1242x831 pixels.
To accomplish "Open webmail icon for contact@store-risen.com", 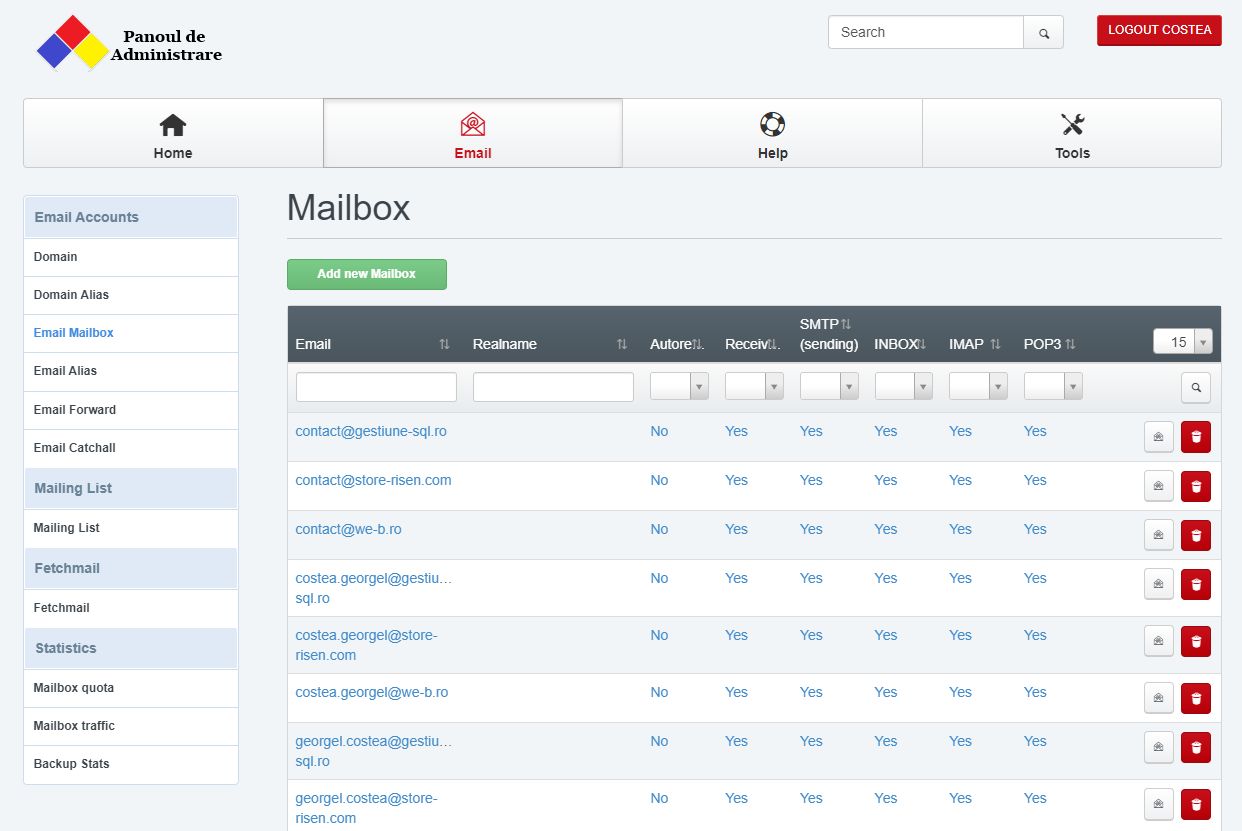I will click(x=1158, y=486).
